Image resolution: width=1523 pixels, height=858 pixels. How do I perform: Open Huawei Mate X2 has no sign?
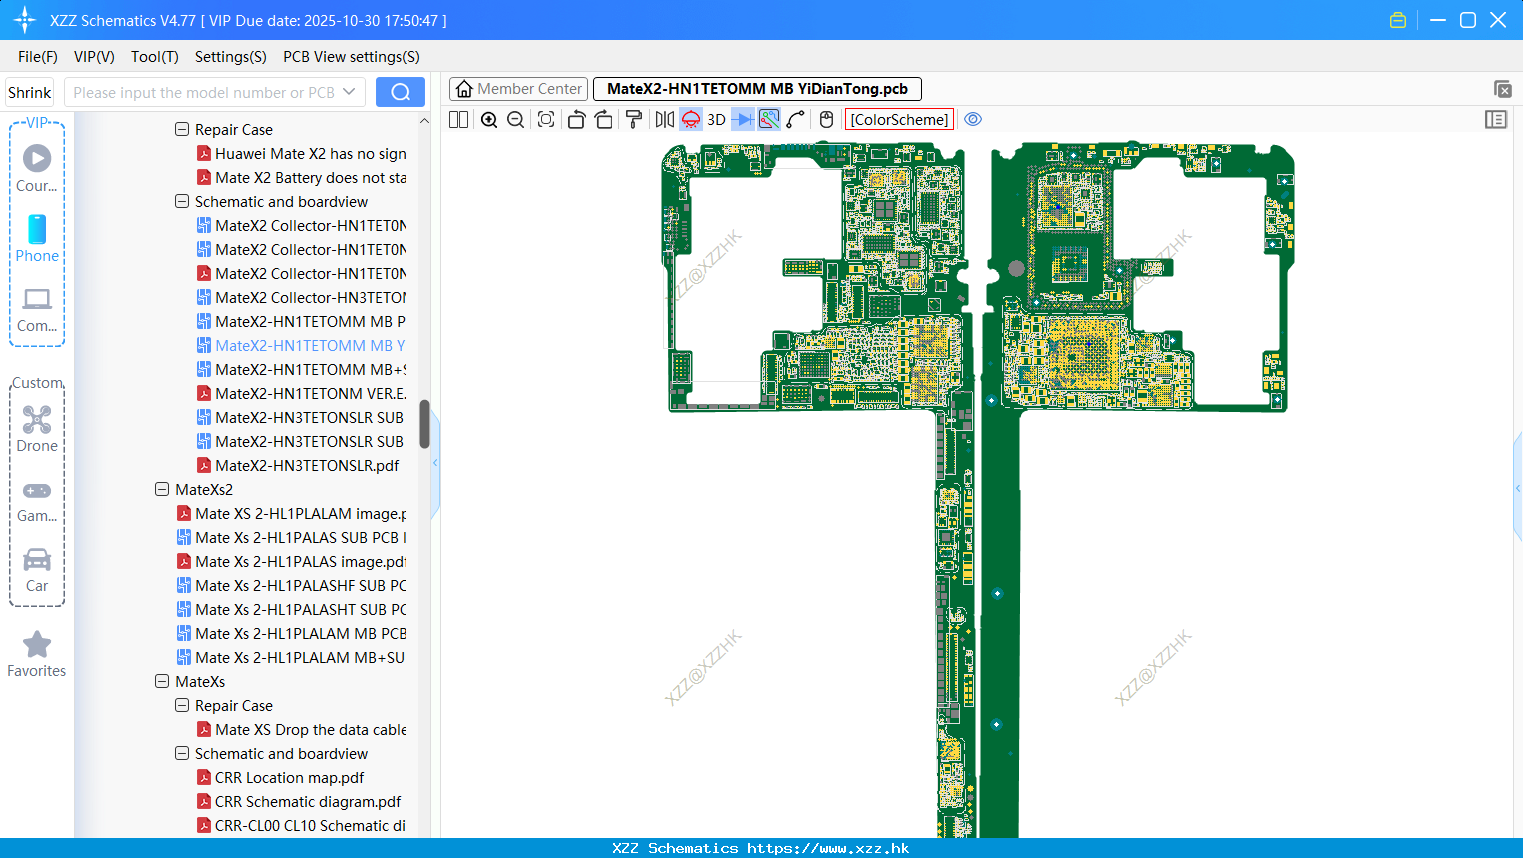coord(302,153)
